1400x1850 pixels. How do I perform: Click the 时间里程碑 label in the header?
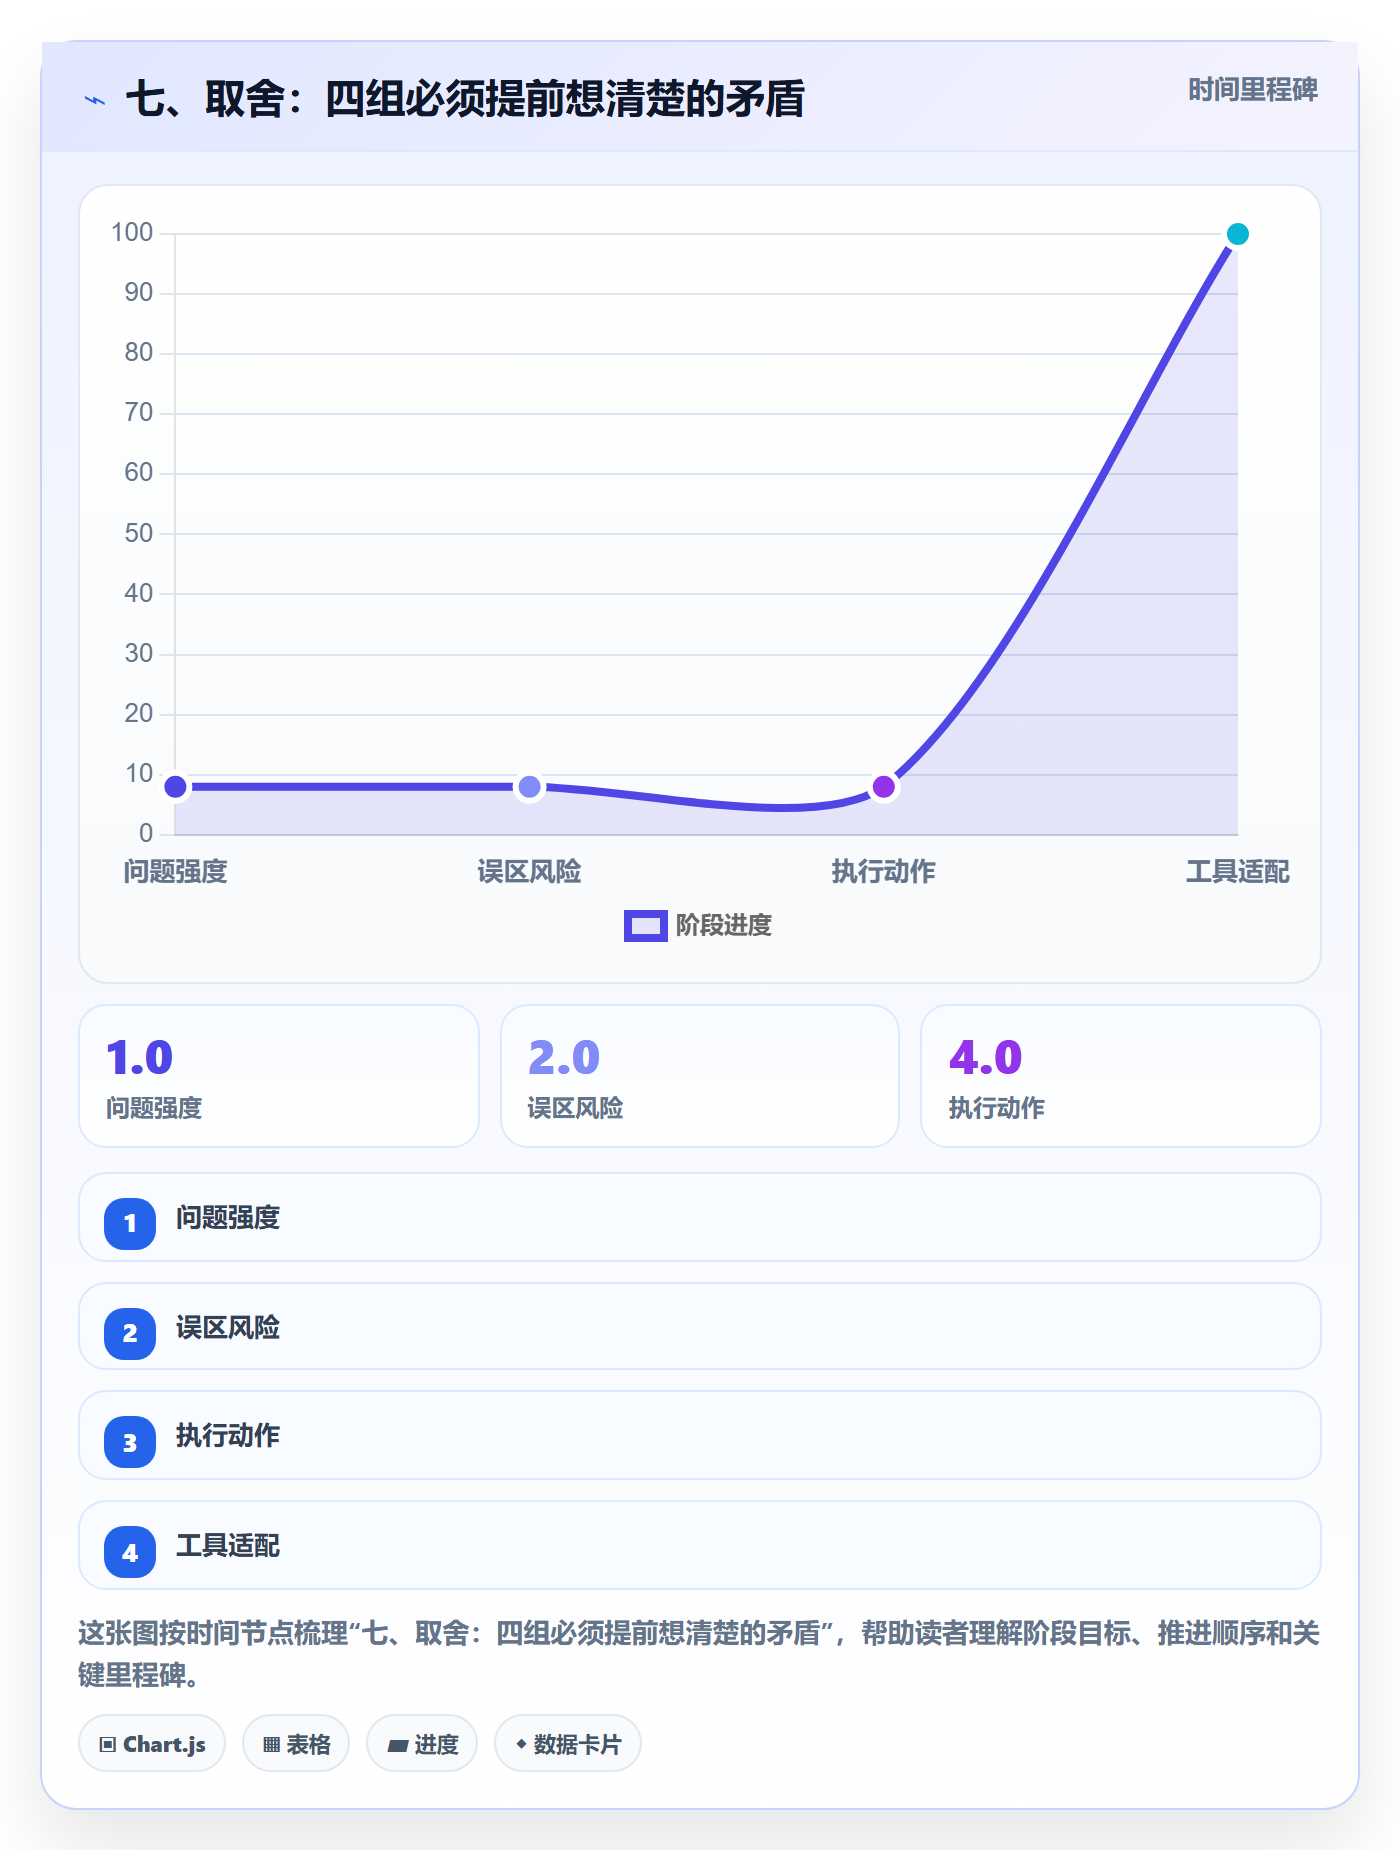coord(1252,90)
